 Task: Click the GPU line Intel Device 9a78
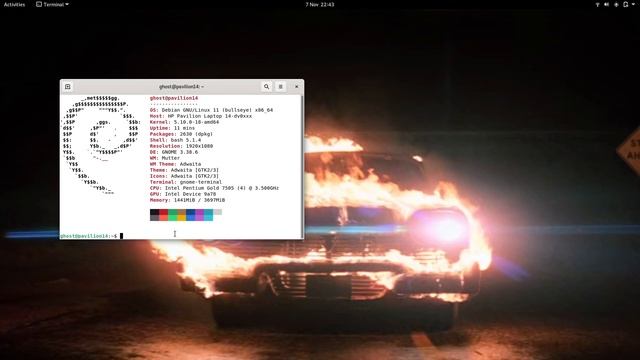(x=183, y=194)
